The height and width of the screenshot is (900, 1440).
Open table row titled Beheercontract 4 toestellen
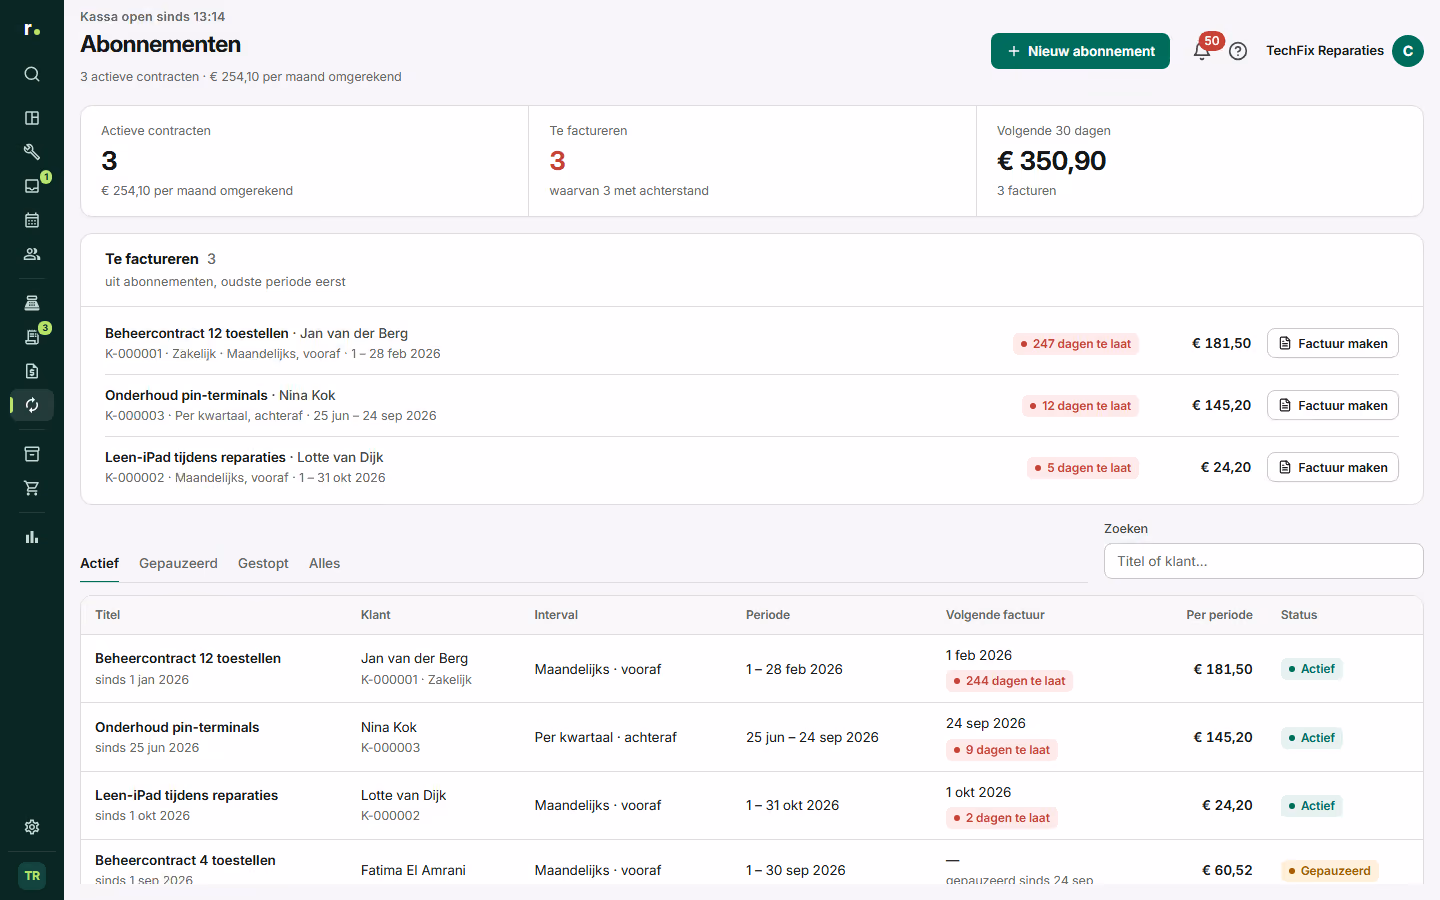[x=751, y=862]
